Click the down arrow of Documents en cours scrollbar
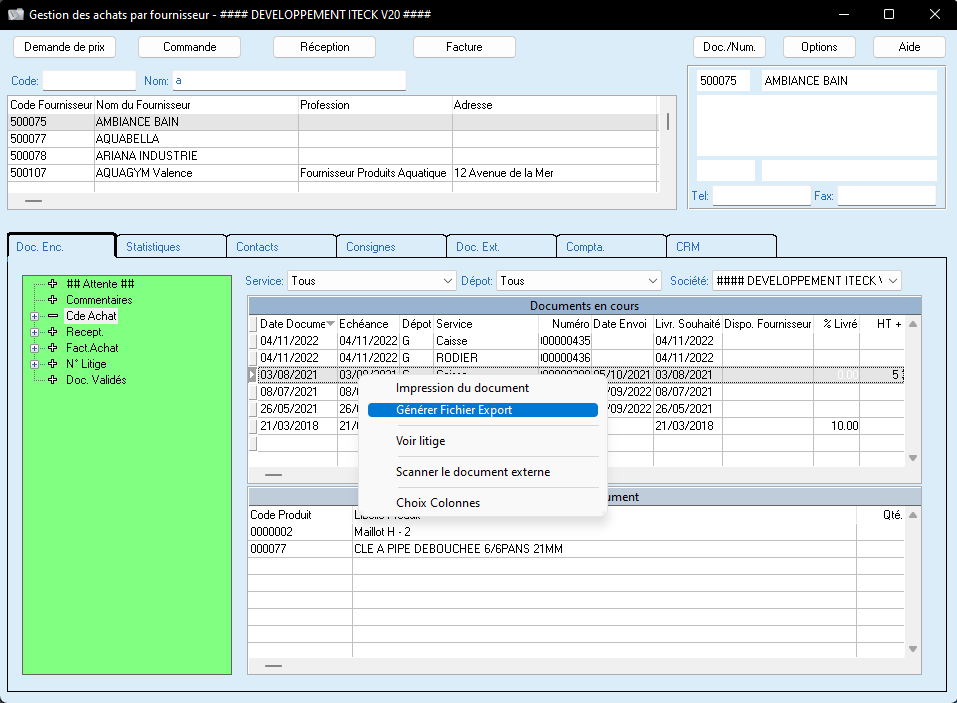This screenshot has height=703, width=957. click(913, 458)
